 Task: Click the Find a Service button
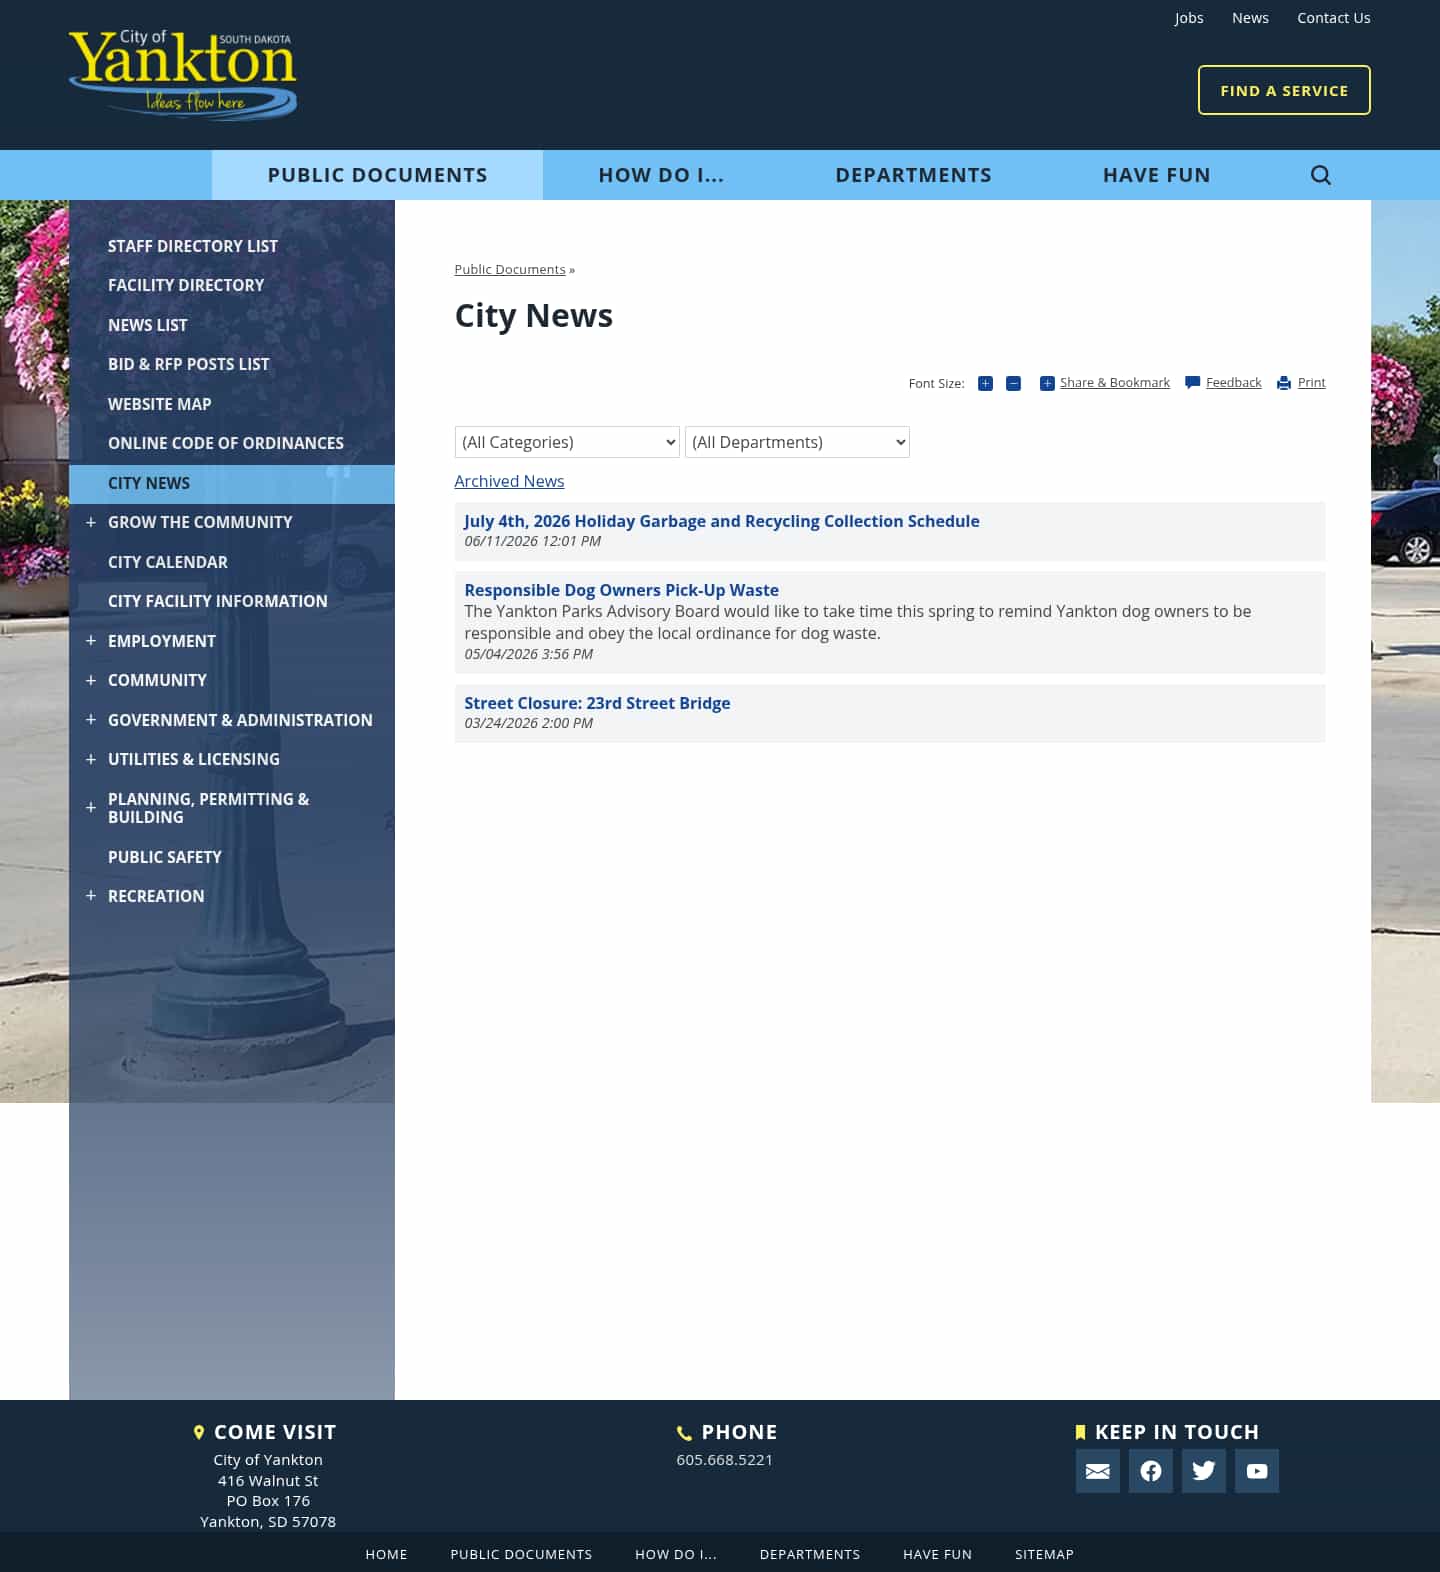(x=1284, y=90)
